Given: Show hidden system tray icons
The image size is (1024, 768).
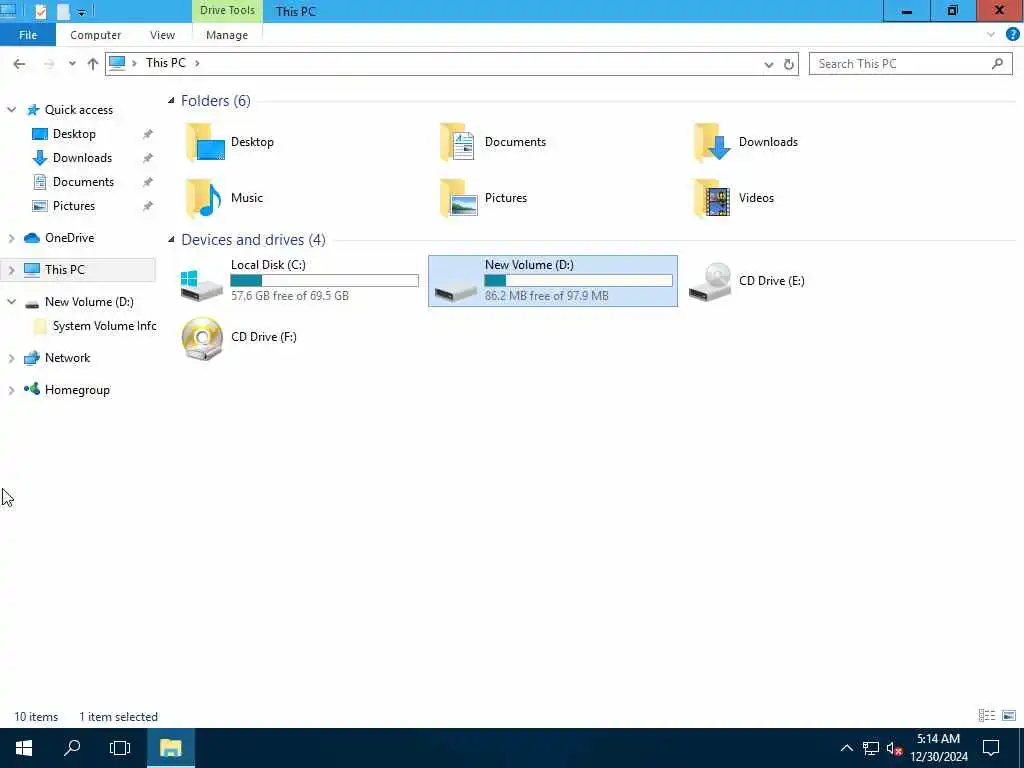Looking at the screenshot, I should point(846,748).
